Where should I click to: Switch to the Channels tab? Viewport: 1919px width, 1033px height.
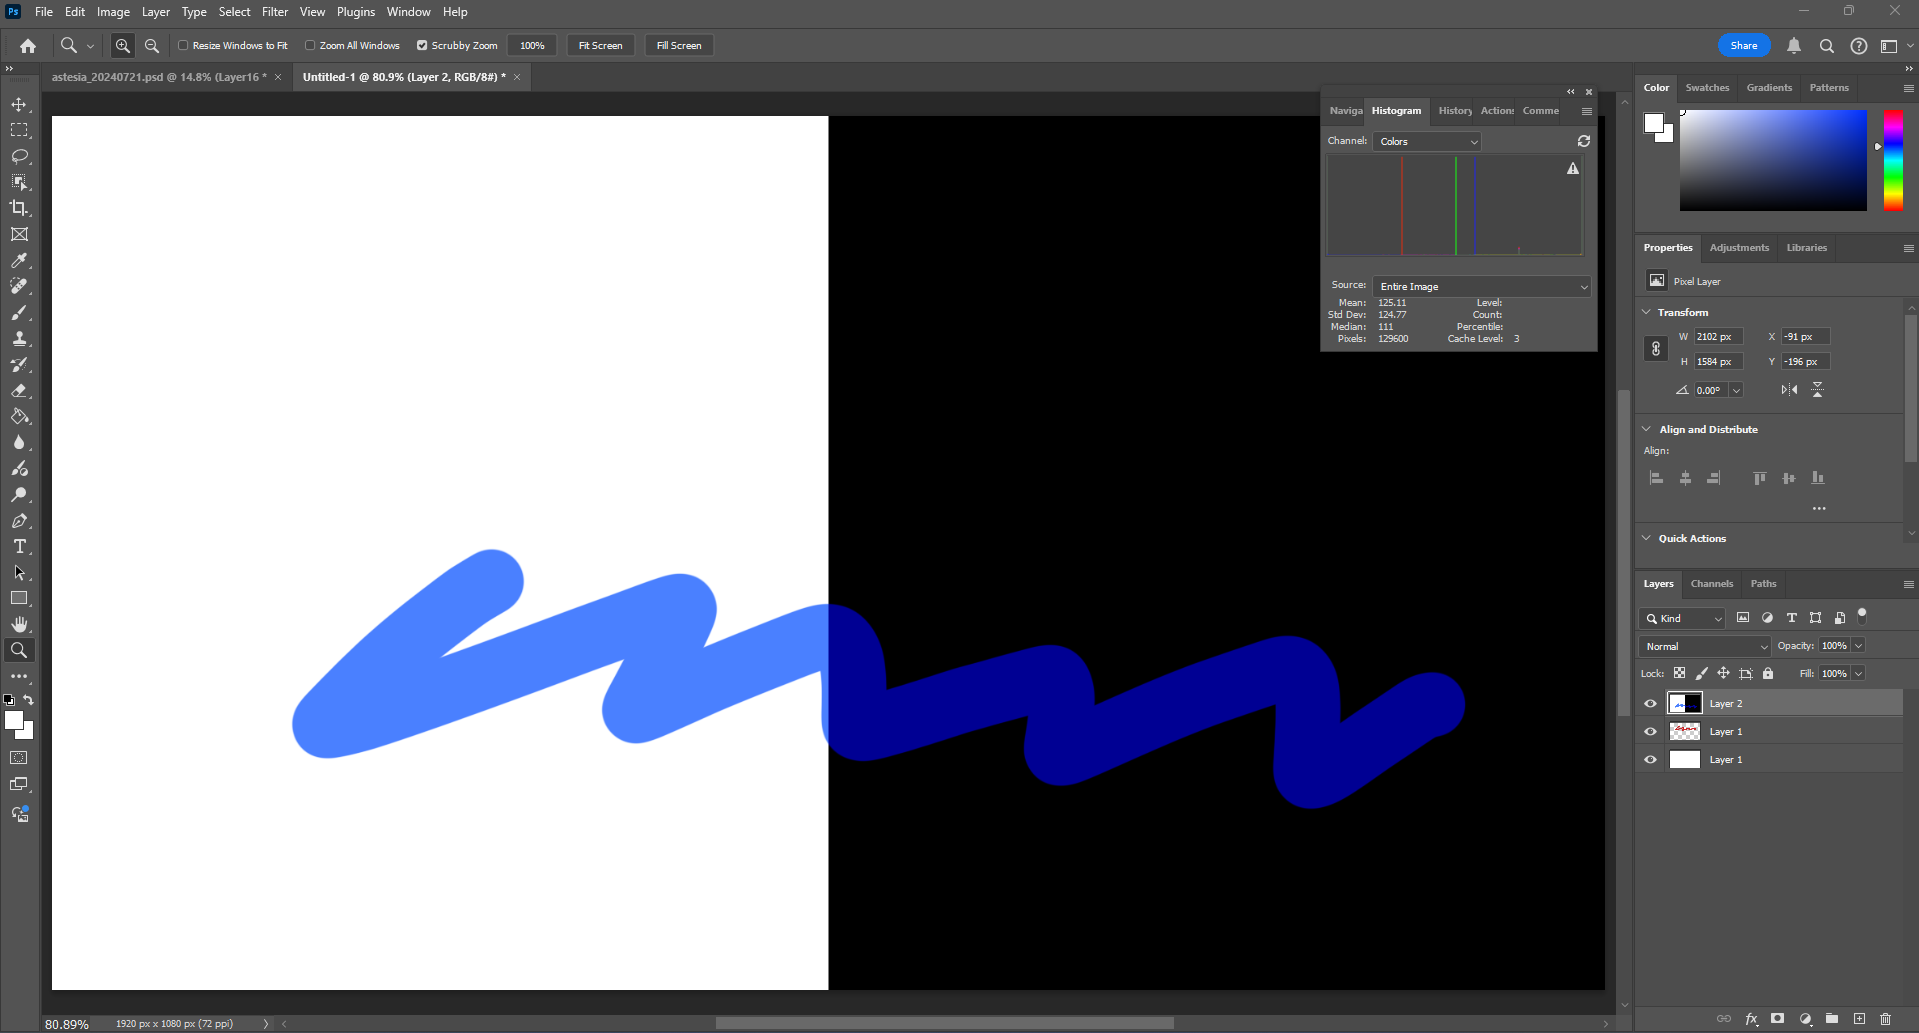(x=1711, y=583)
